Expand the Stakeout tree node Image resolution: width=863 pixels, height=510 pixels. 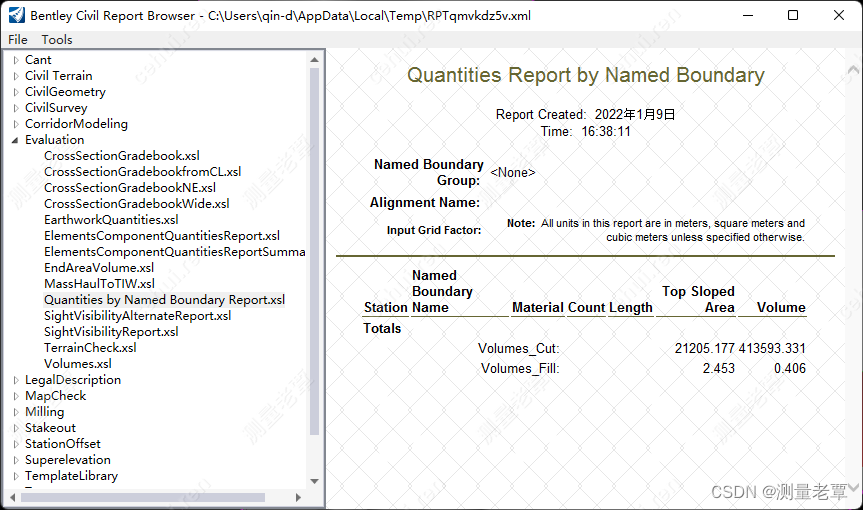(x=16, y=427)
